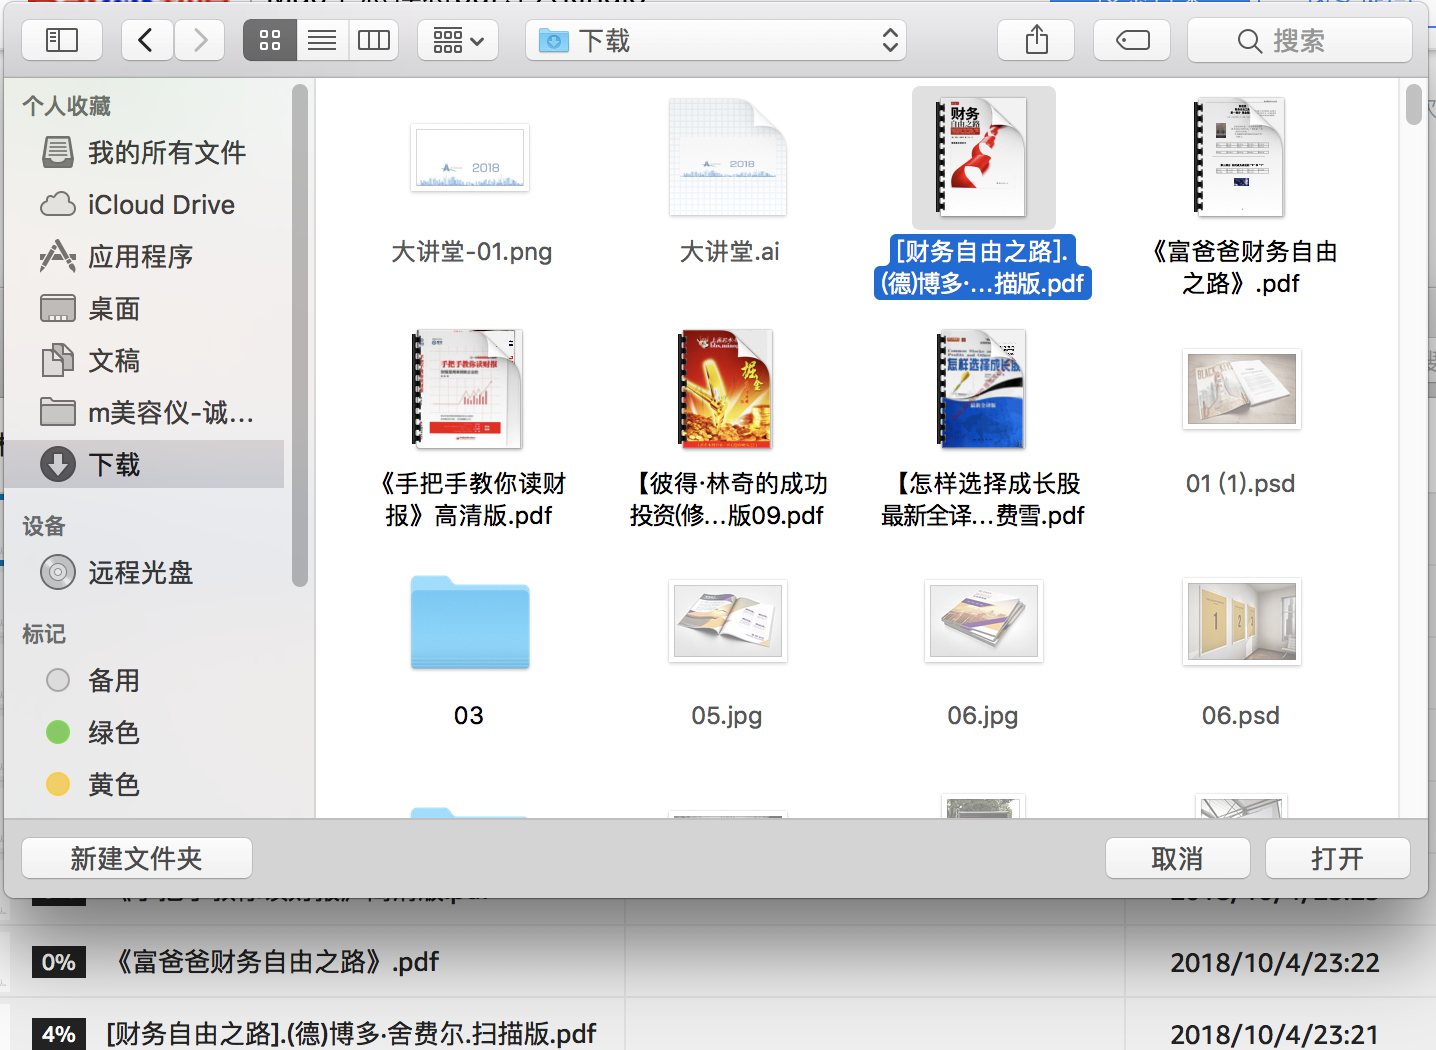Select 应用程序 in sidebar
Image resolution: width=1436 pixels, height=1050 pixels.
[x=145, y=256]
